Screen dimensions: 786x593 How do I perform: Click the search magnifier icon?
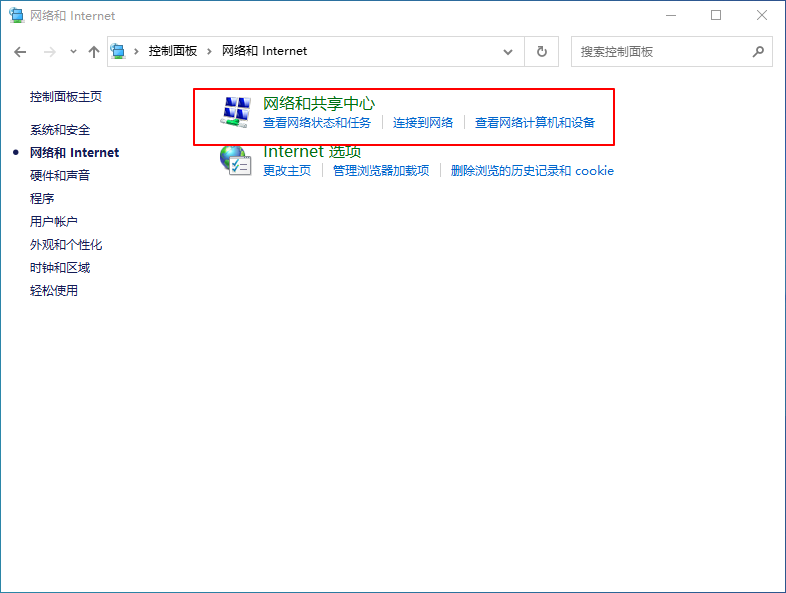[757, 51]
